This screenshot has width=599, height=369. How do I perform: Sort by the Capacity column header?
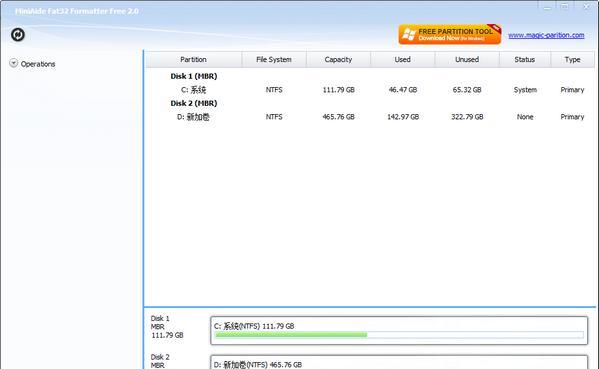338,60
